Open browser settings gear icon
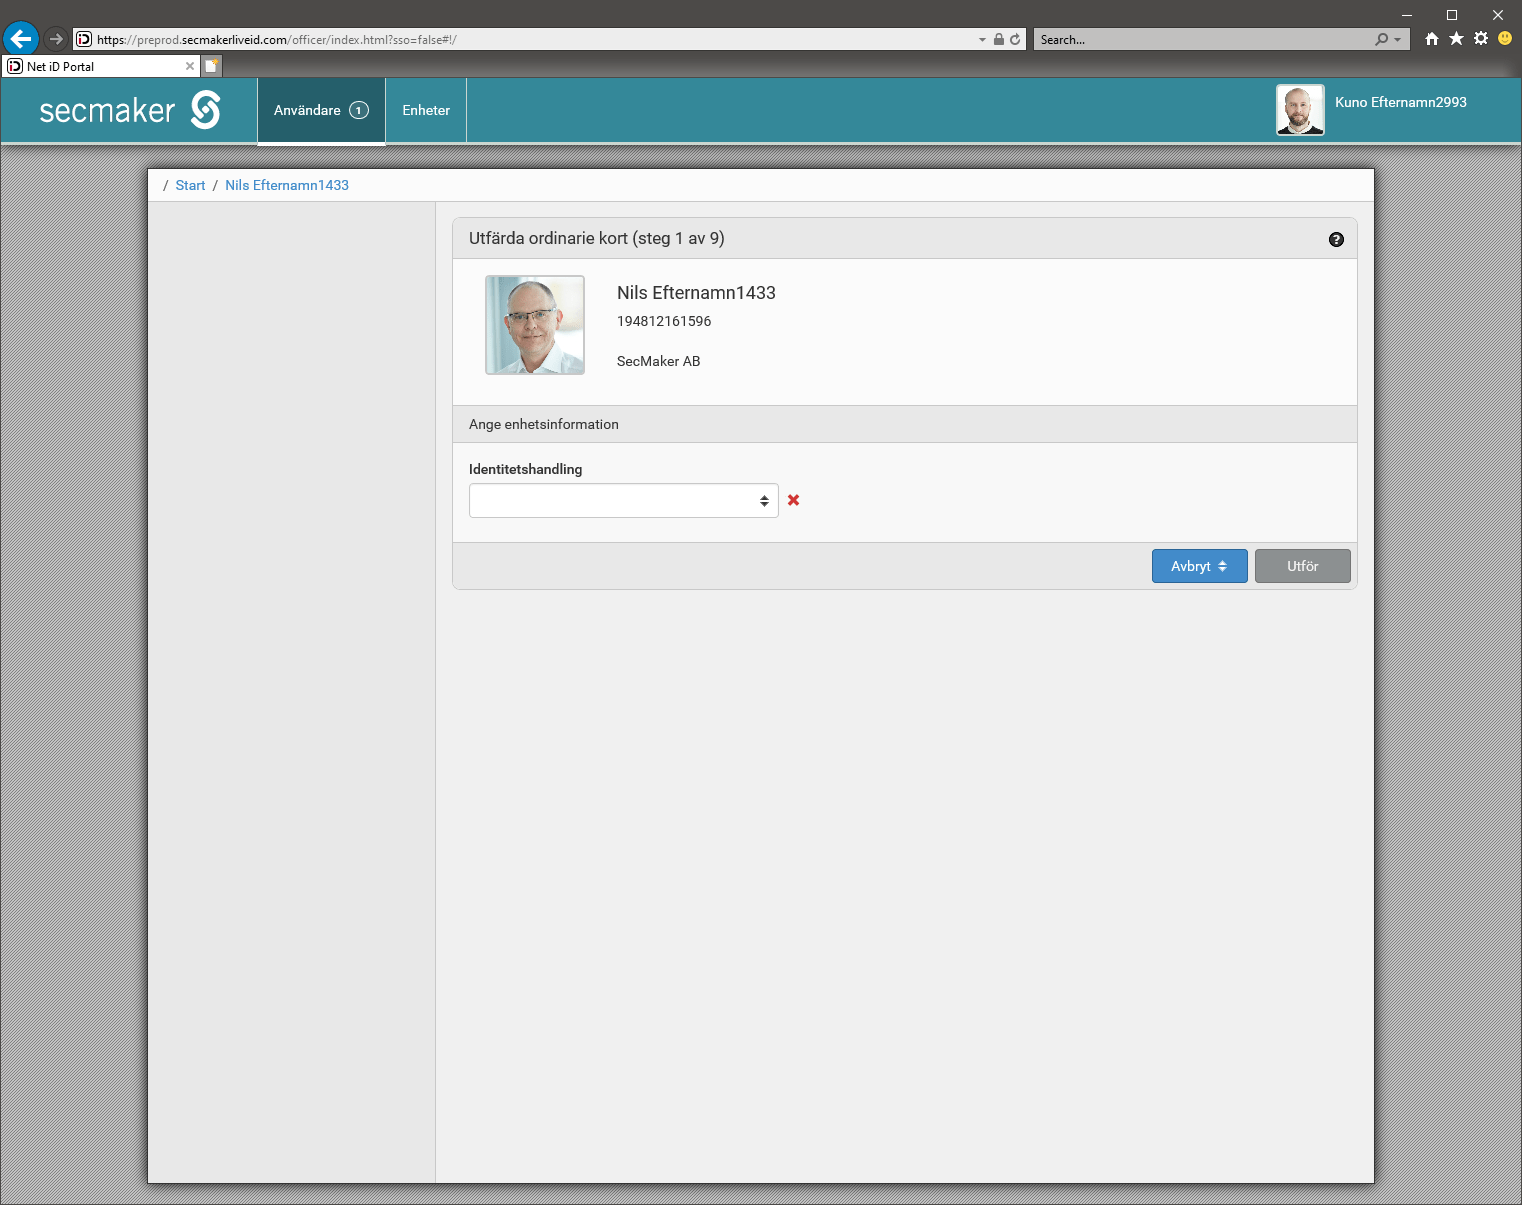The width and height of the screenshot is (1522, 1205). point(1481,39)
